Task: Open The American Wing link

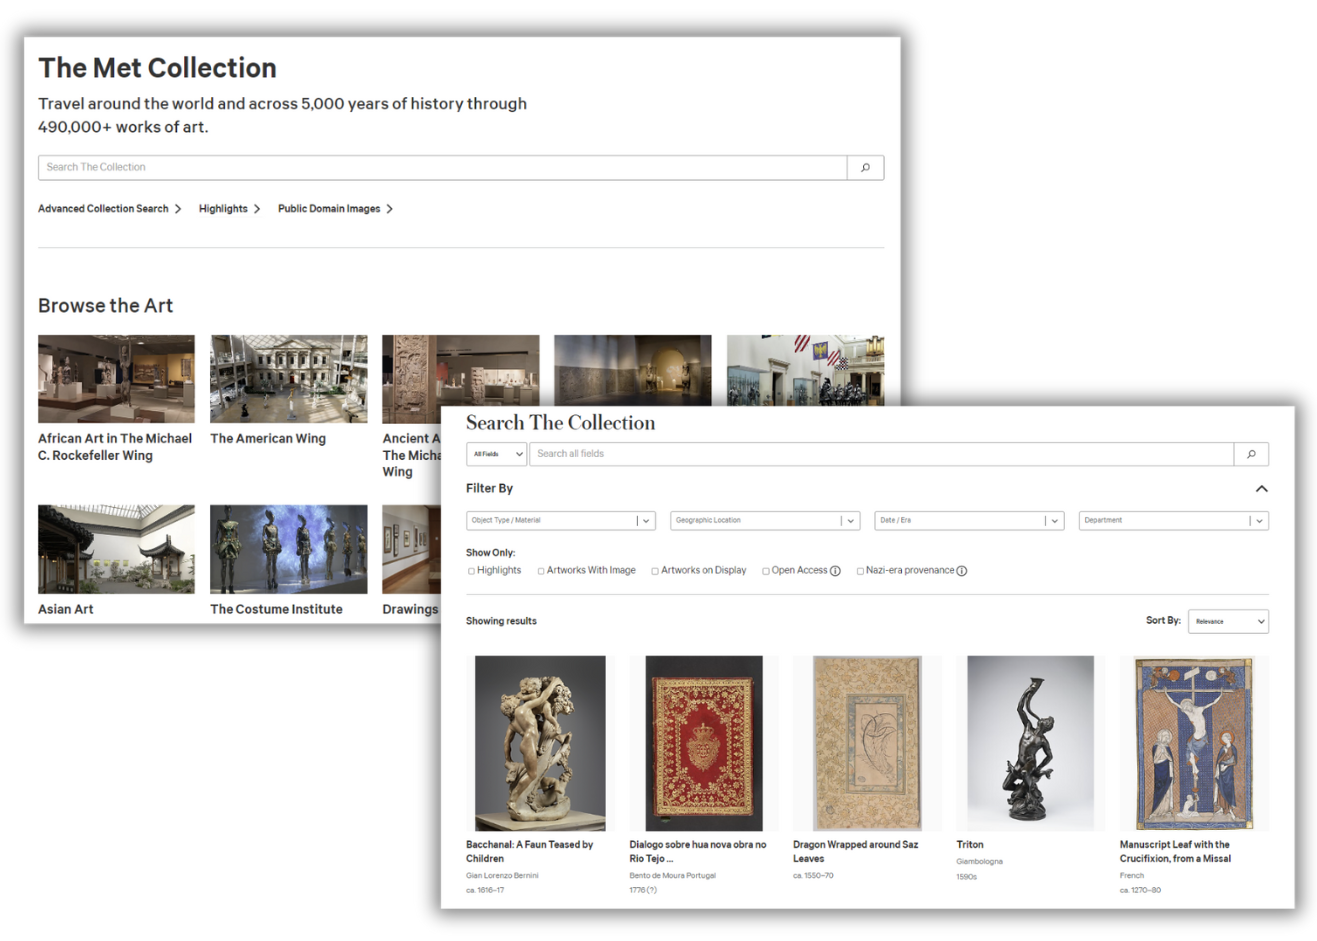Action: (x=268, y=438)
